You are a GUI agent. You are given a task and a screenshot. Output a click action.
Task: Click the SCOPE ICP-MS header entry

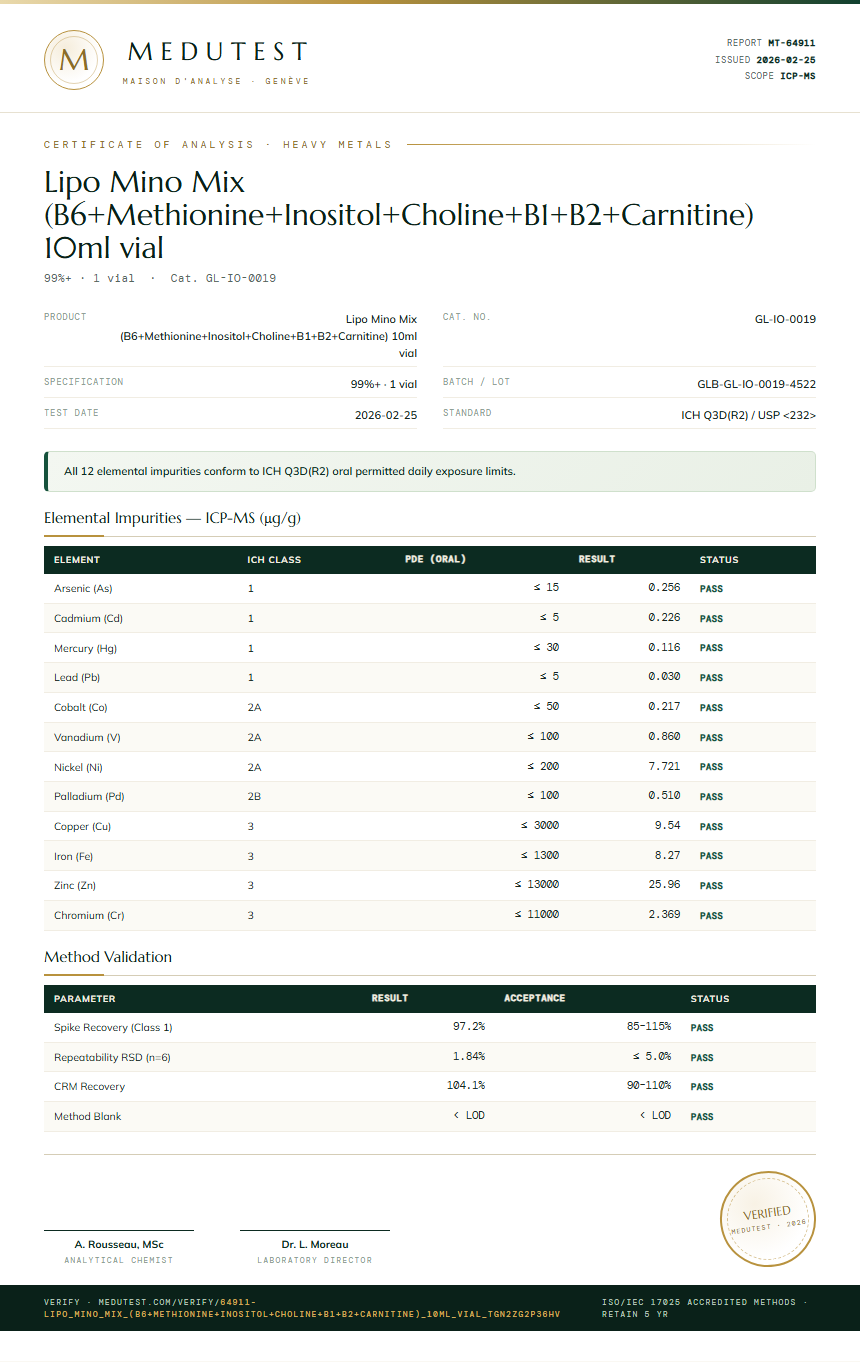click(x=780, y=76)
